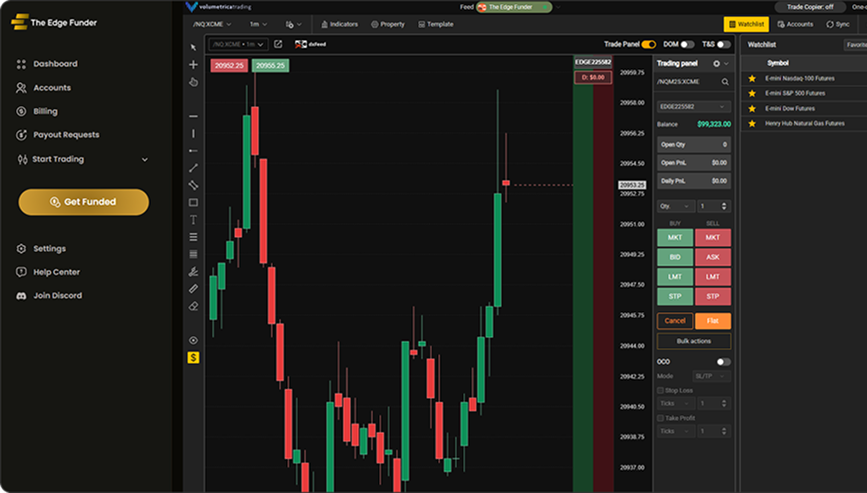
Task: Click Join Discord link
Action: (x=49, y=296)
